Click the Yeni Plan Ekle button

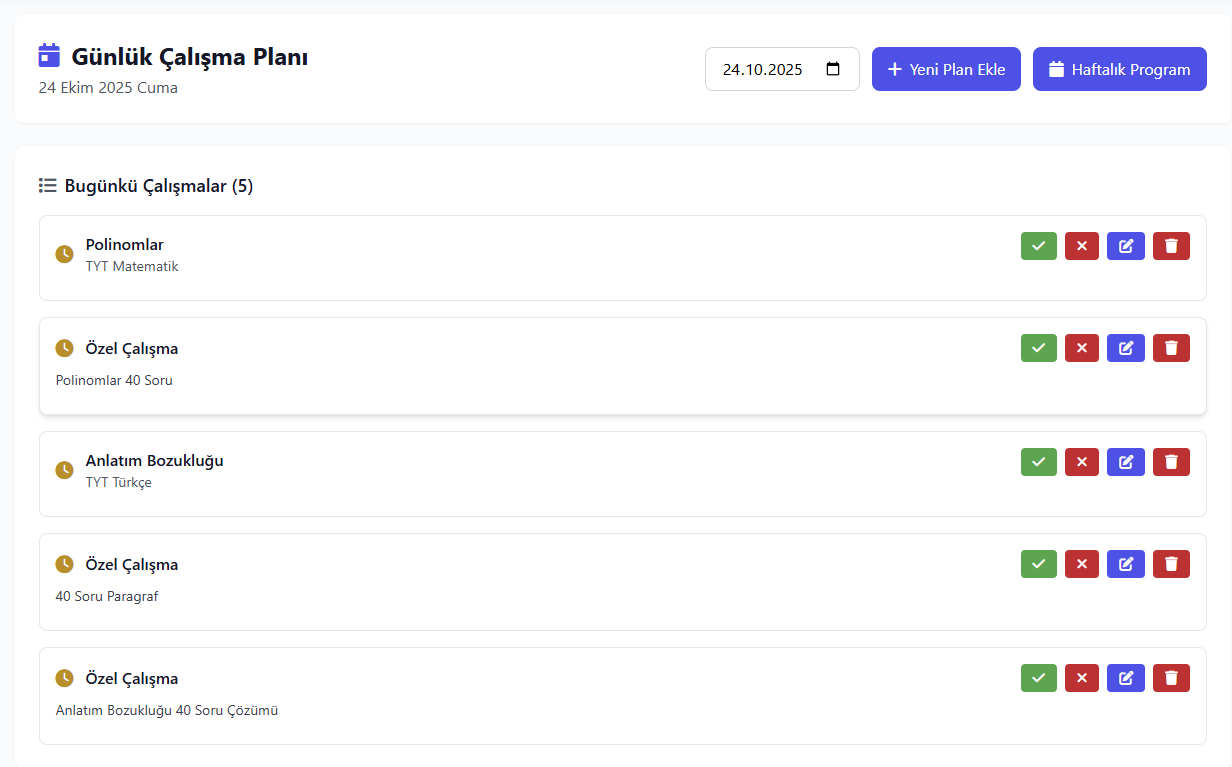(946, 70)
